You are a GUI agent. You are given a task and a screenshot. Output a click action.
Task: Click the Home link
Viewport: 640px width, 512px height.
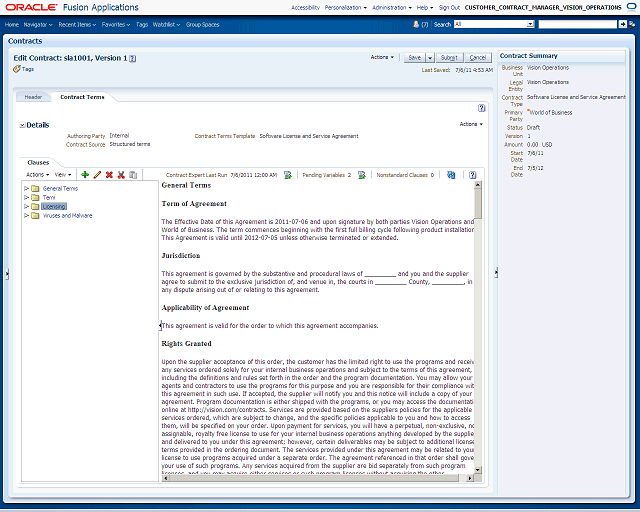click(12, 24)
